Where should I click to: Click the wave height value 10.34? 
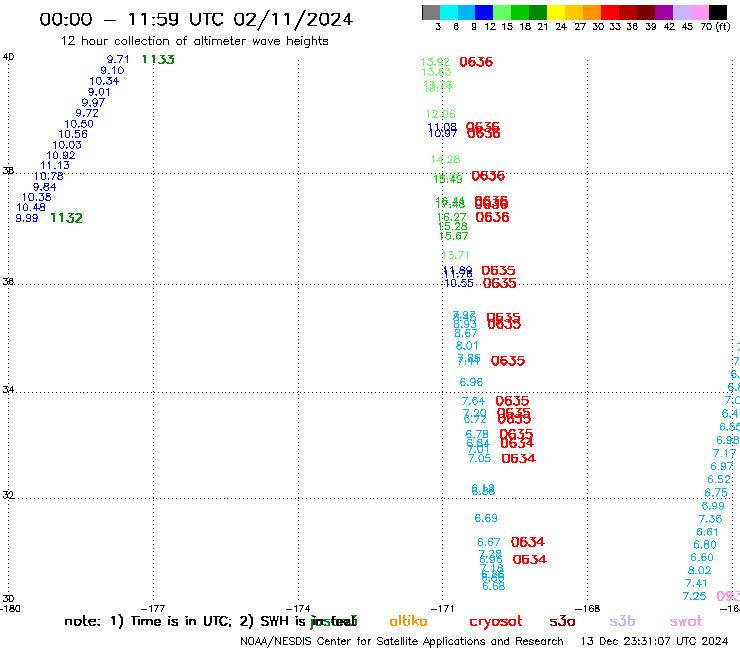click(104, 81)
